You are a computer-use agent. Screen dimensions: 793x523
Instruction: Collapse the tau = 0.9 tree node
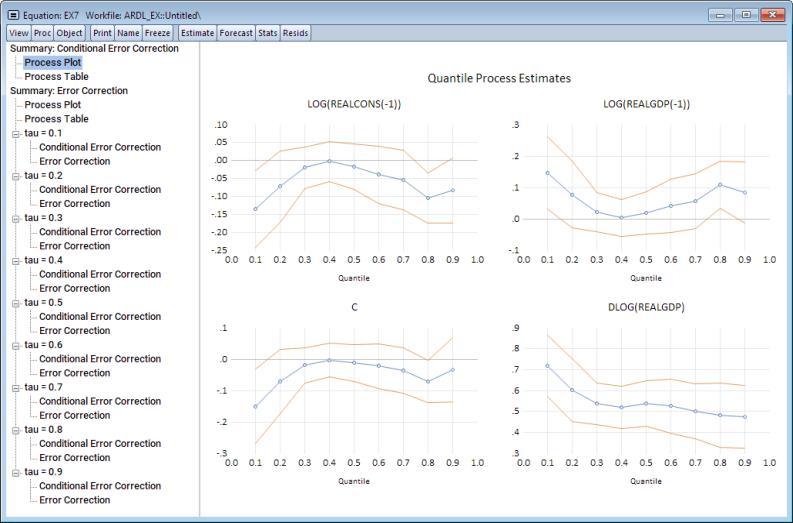[x=15, y=472]
